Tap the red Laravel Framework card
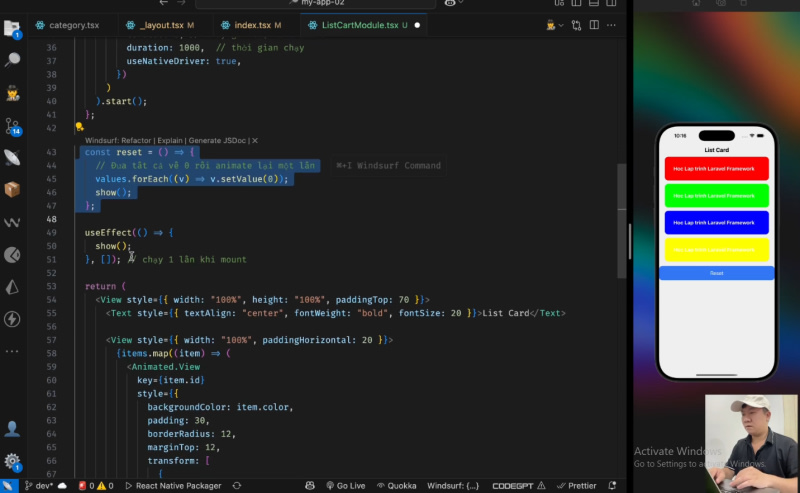Image resolution: width=800 pixels, height=493 pixels. tap(716, 168)
